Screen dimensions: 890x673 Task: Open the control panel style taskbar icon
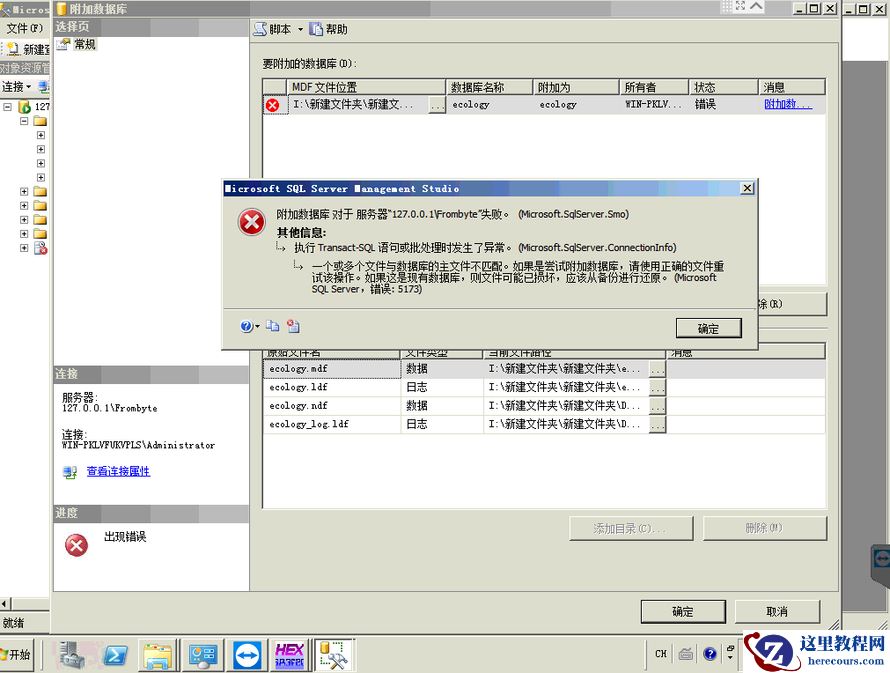coord(203,655)
